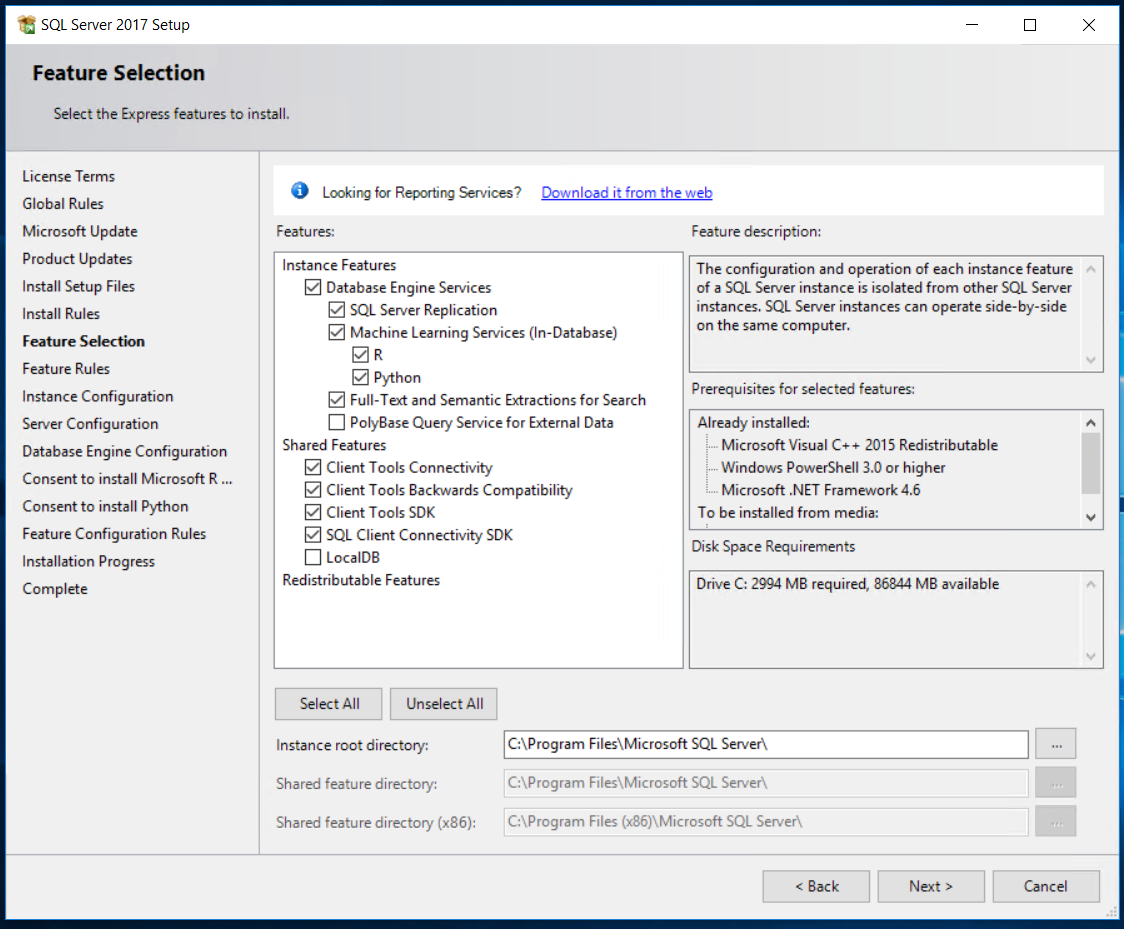1124x929 pixels.
Task: Click Feature Configuration Rules step
Action: pos(114,533)
